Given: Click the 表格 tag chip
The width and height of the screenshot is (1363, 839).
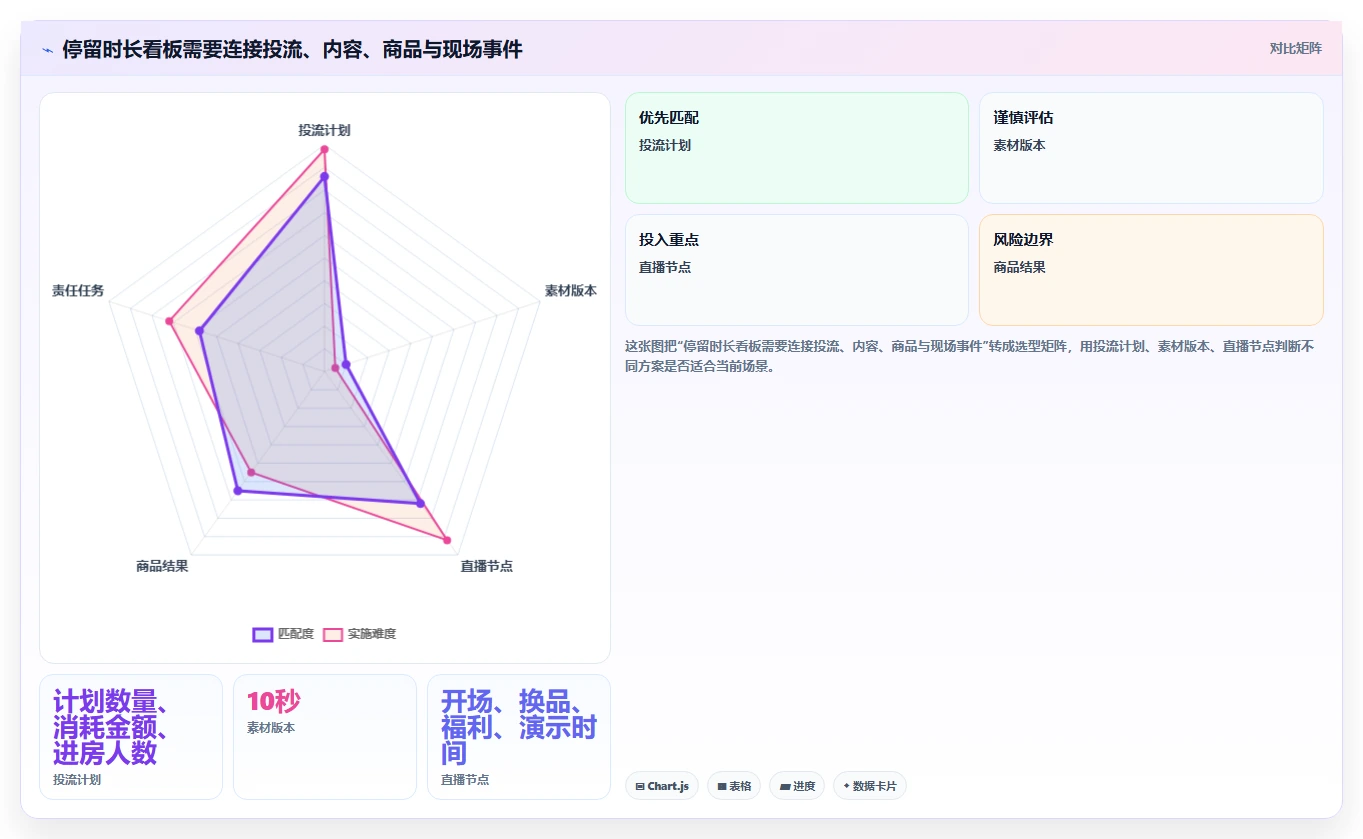Looking at the screenshot, I should (x=734, y=786).
